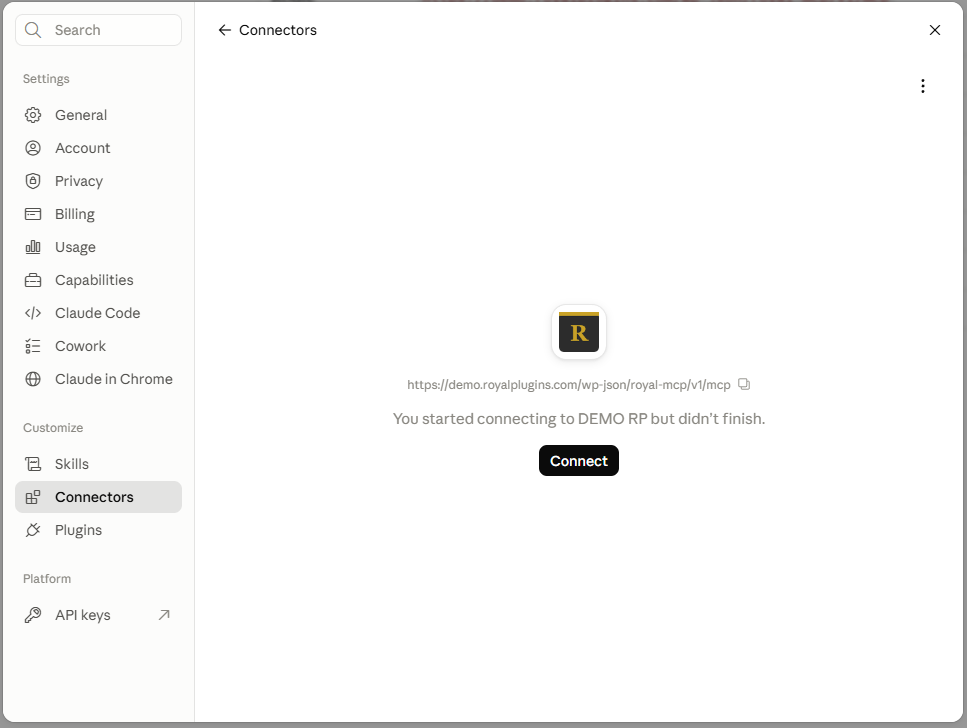Click the API keys key icon
Image resolution: width=967 pixels, height=728 pixels.
click(x=33, y=615)
